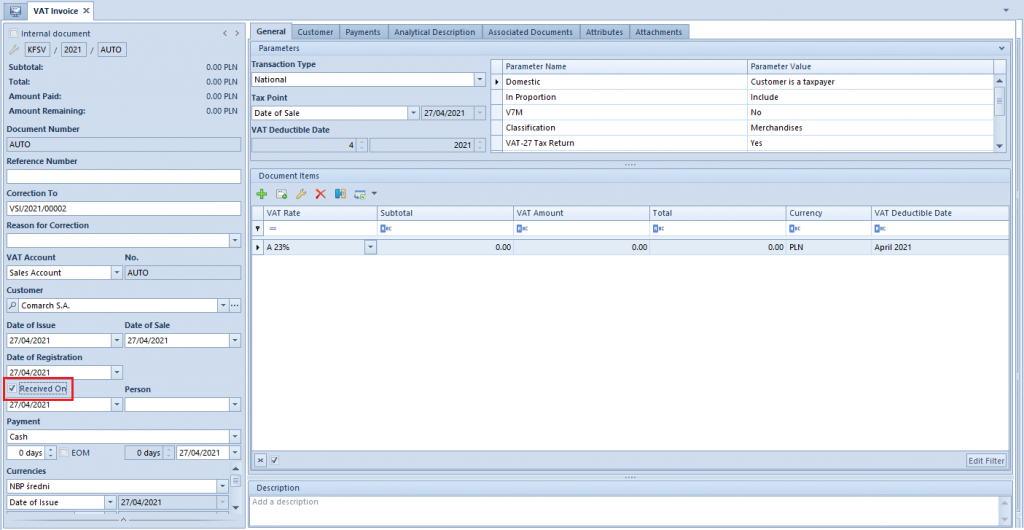Click the ellipsis button next to the Customer field

pyautogui.click(x=235, y=305)
